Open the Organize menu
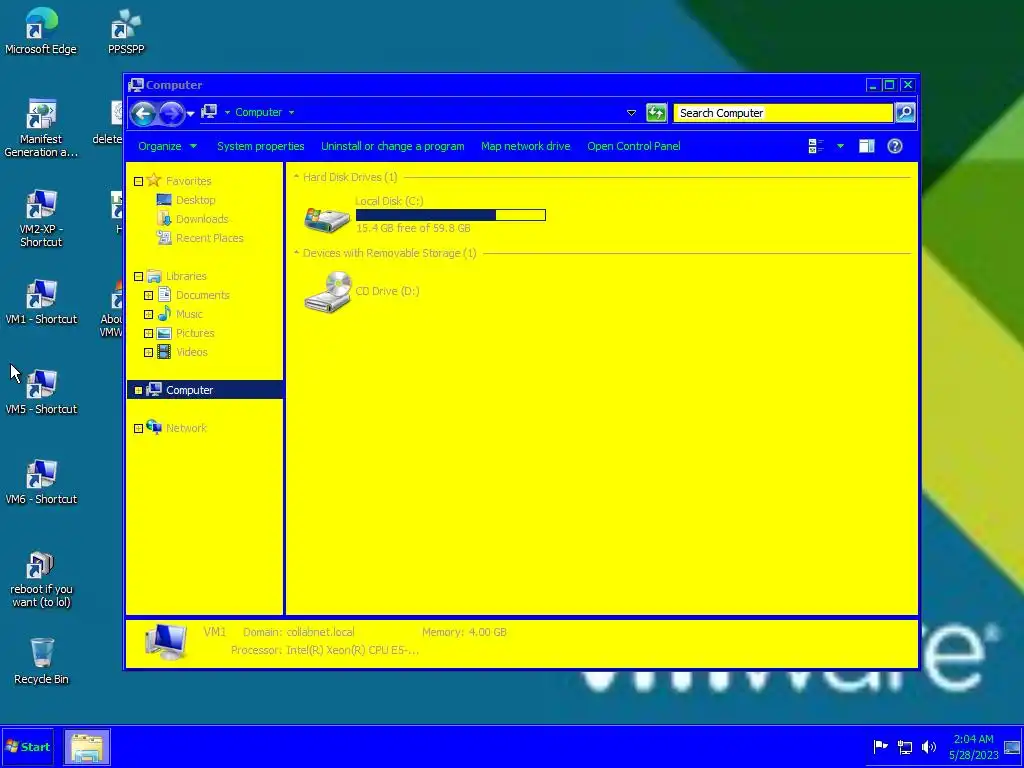The image size is (1024, 768). click(167, 146)
